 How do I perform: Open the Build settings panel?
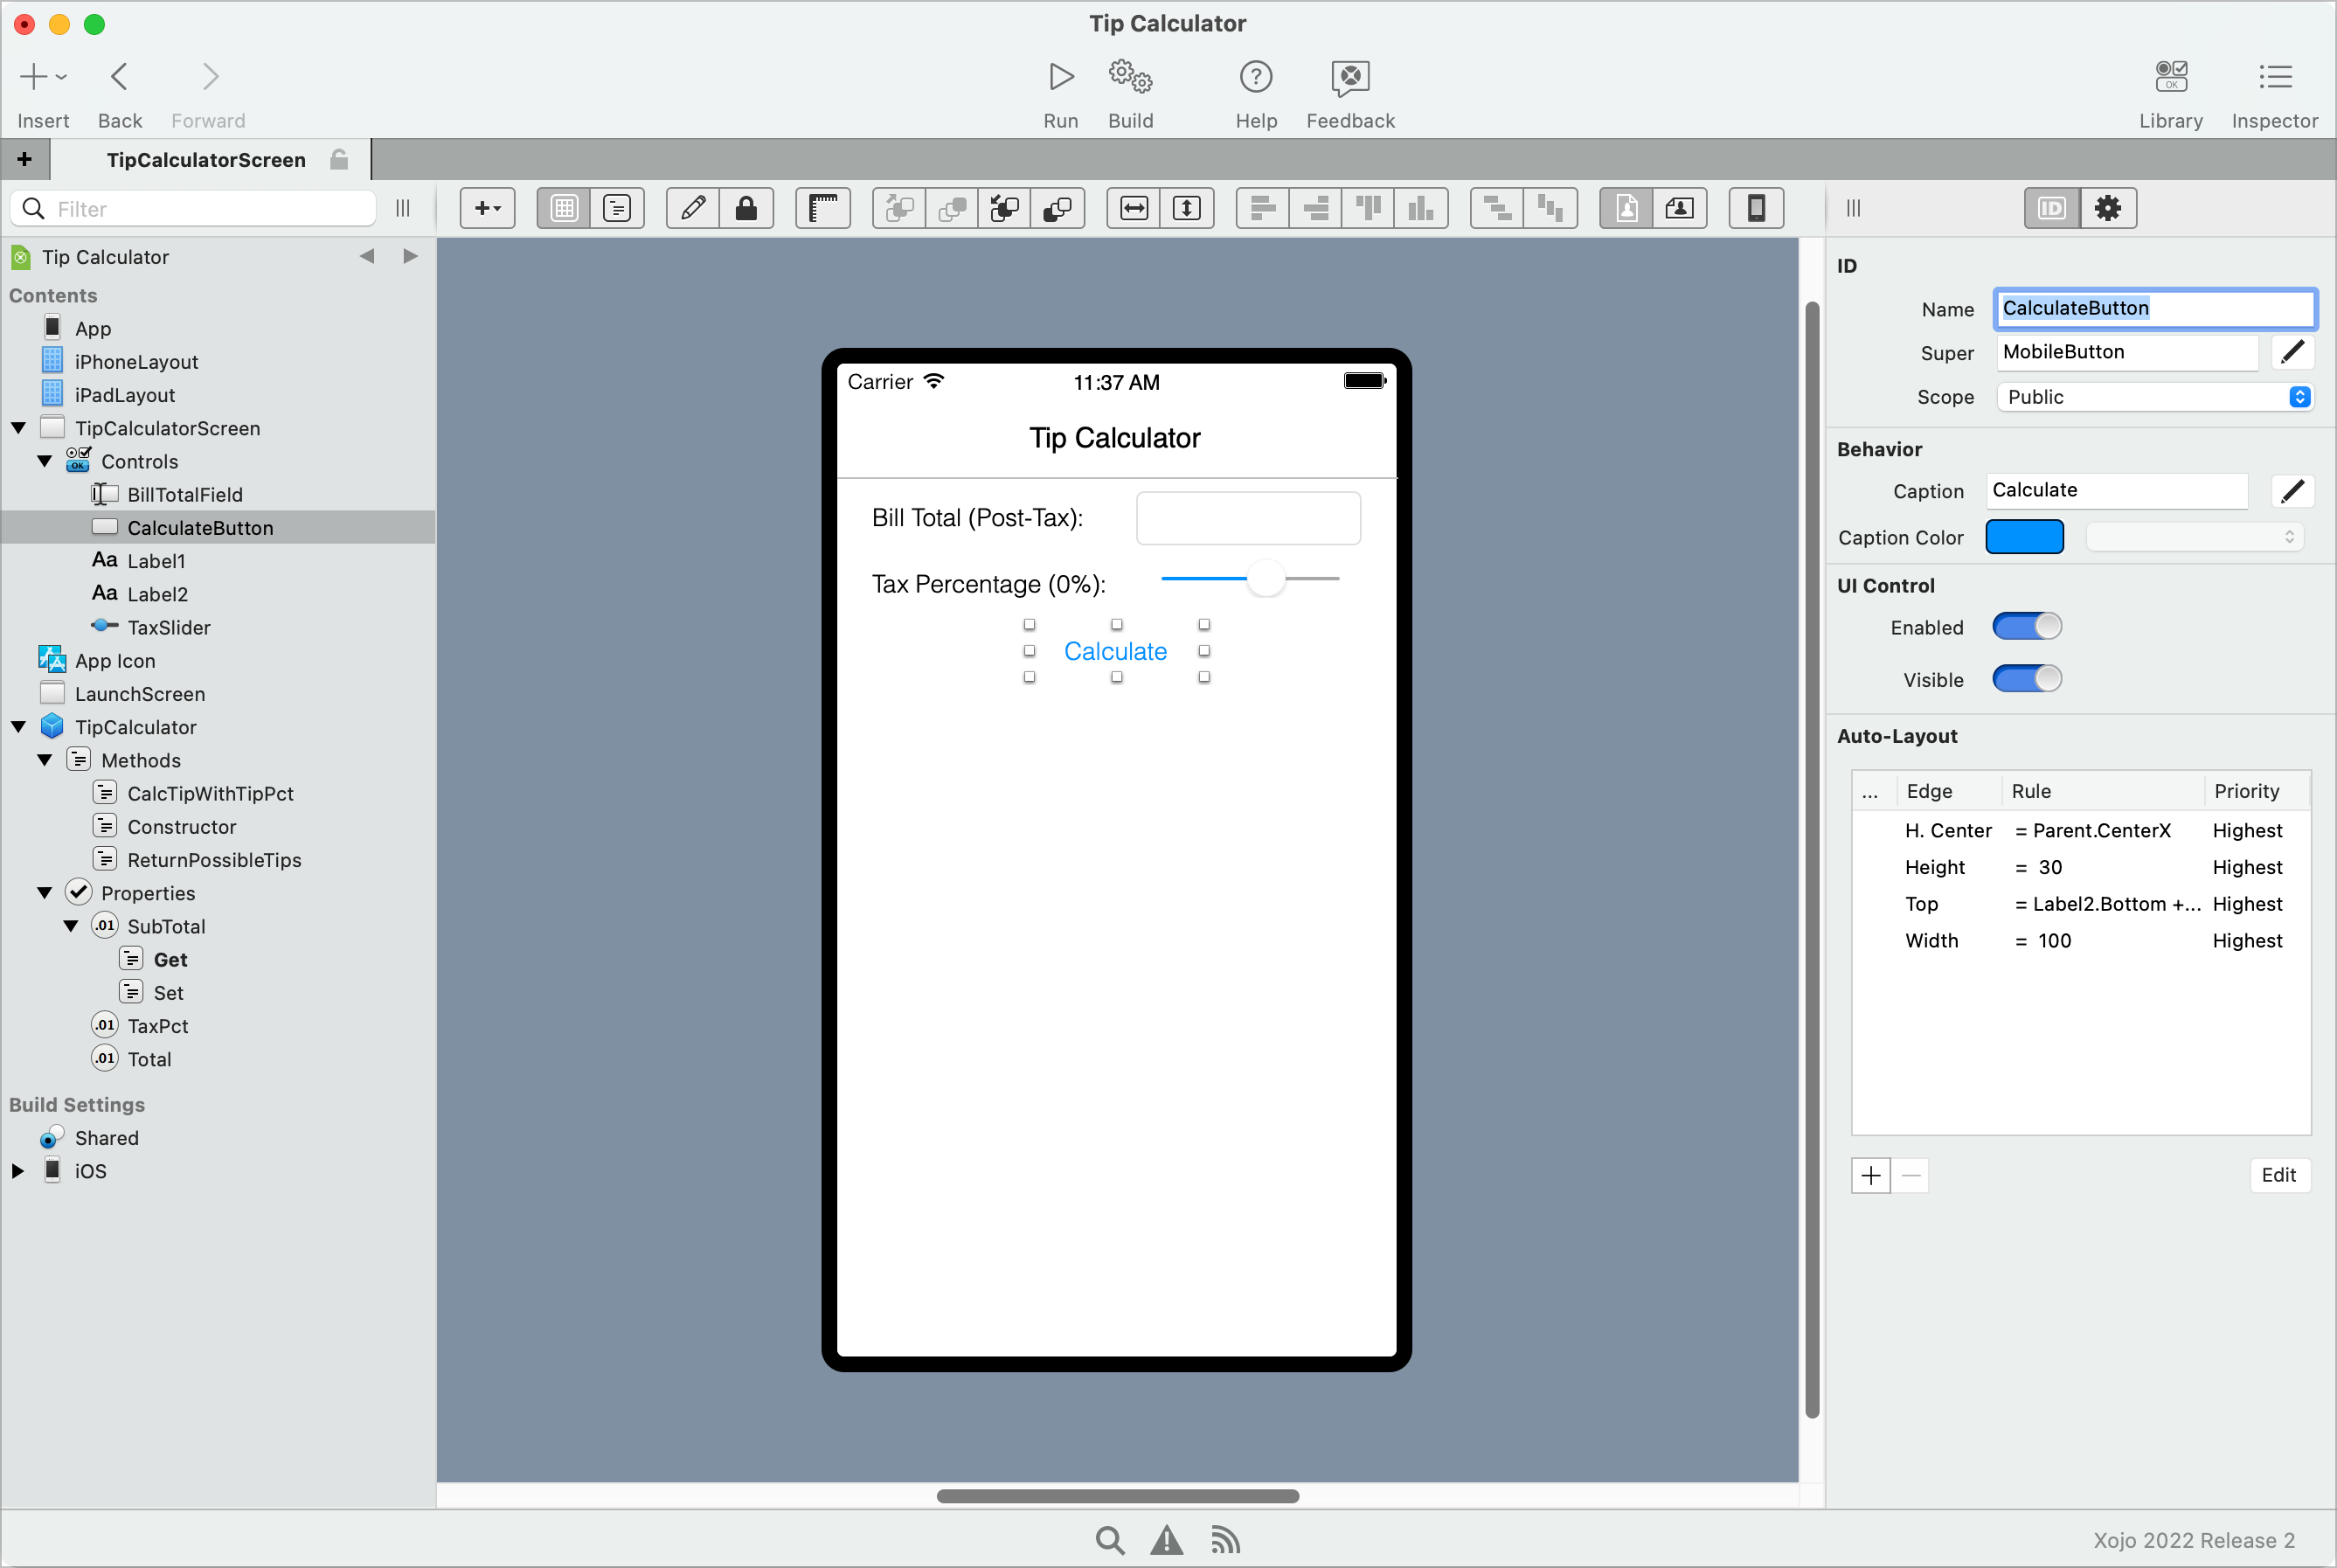pos(79,1104)
